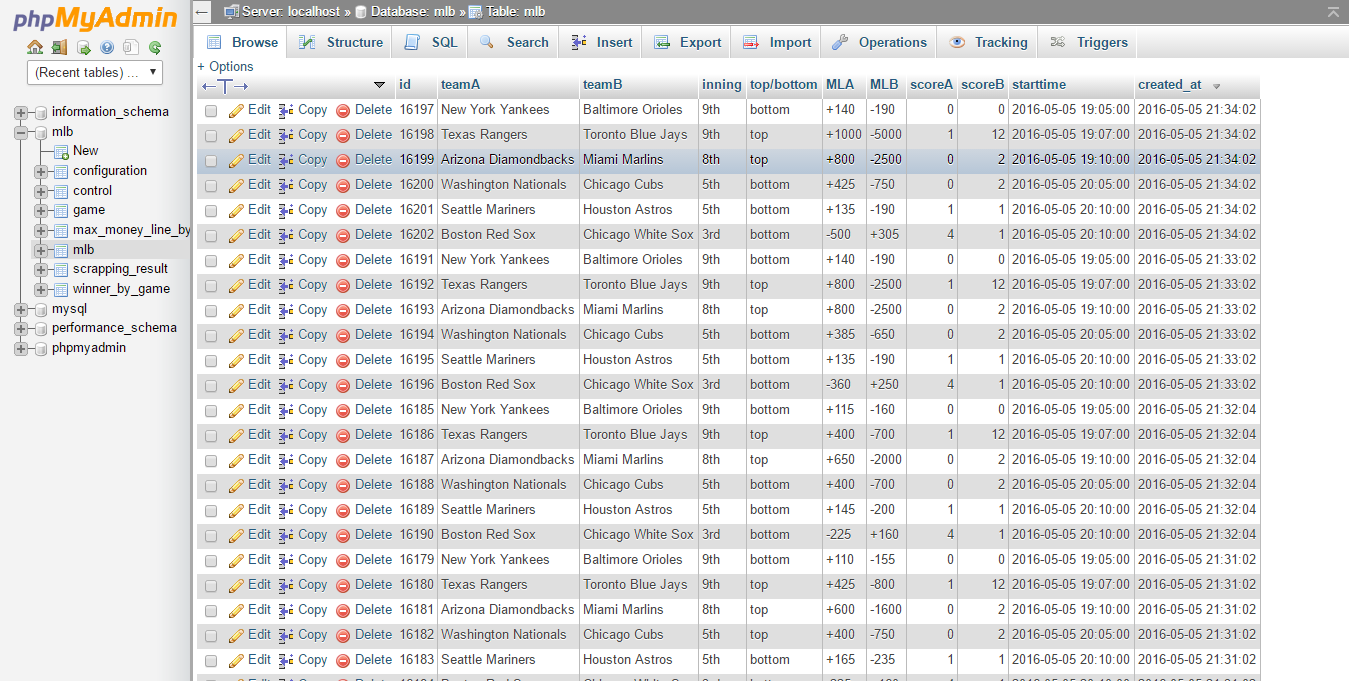Click Database: mlb in the breadcrumb
The width and height of the screenshot is (1349, 681).
408,12
